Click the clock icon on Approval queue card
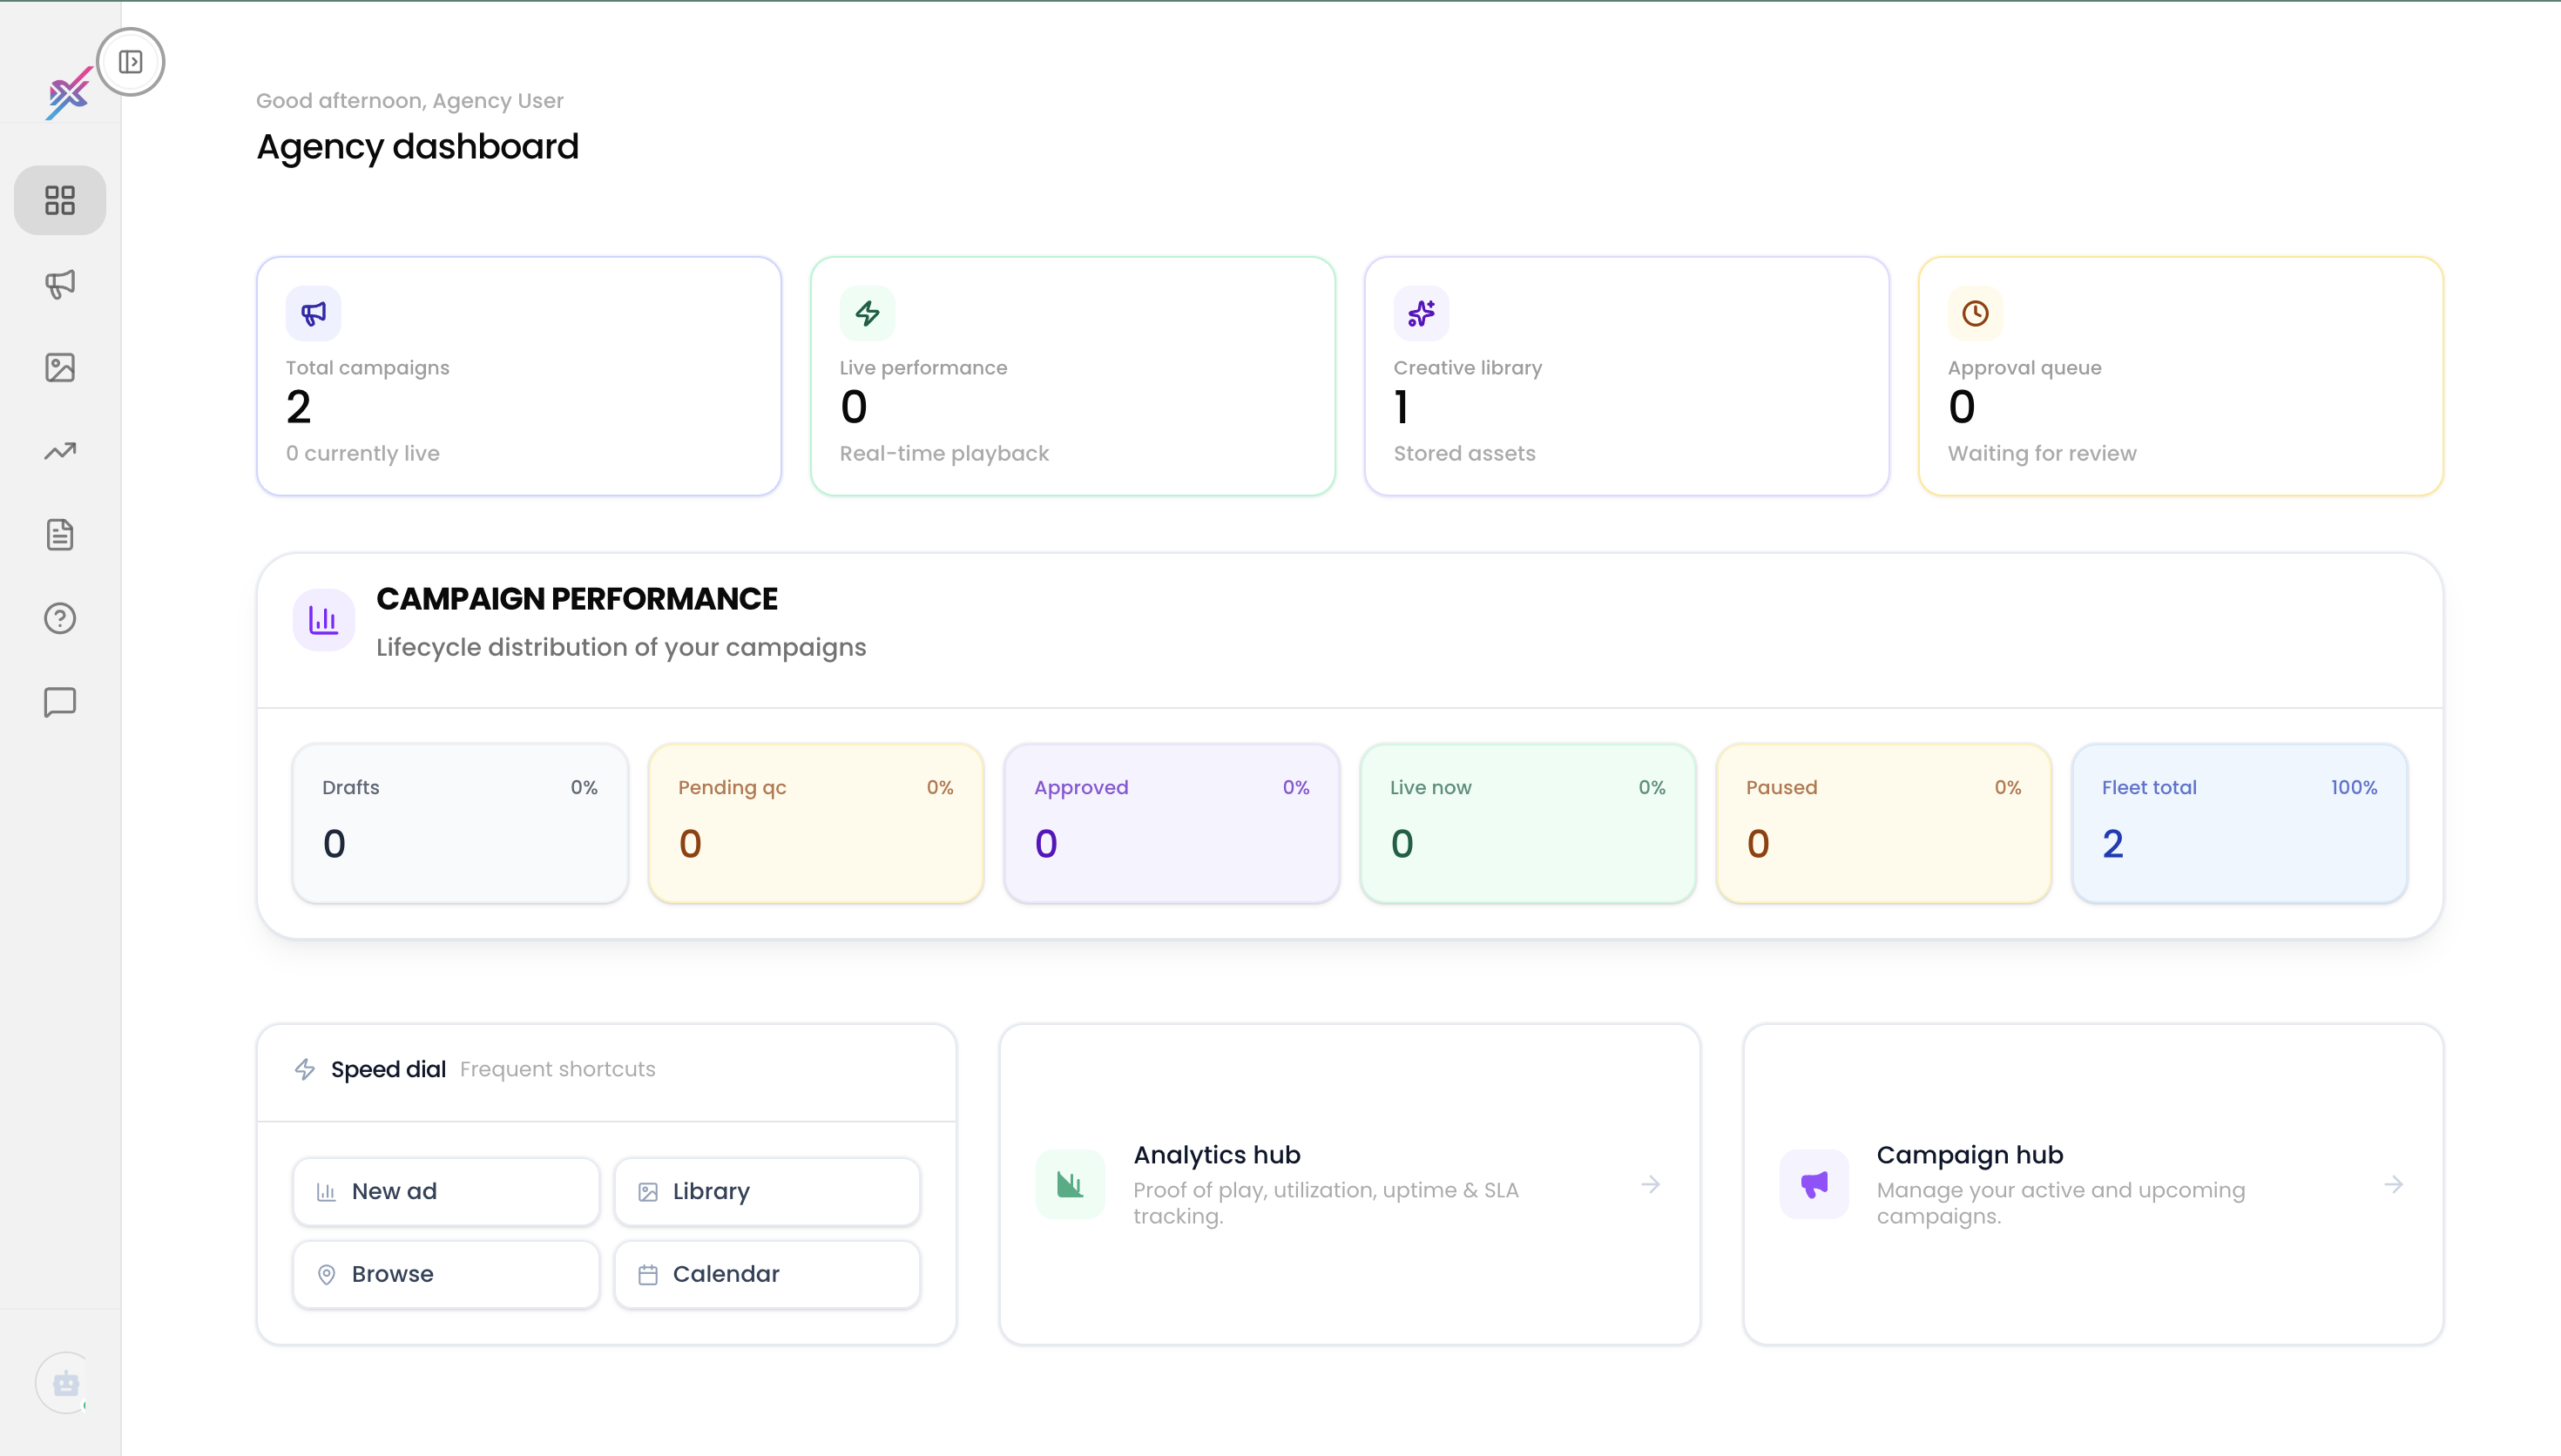 coord(1975,314)
